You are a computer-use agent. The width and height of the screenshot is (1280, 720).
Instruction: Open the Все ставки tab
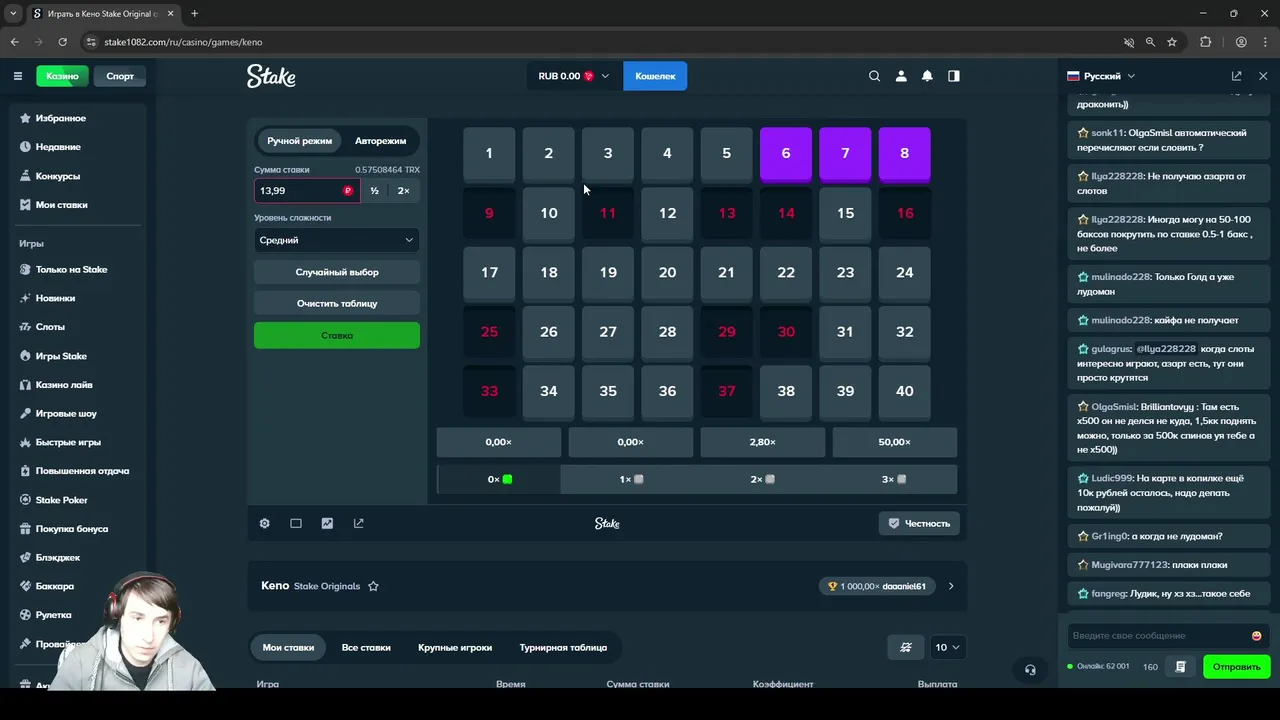click(x=366, y=647)
